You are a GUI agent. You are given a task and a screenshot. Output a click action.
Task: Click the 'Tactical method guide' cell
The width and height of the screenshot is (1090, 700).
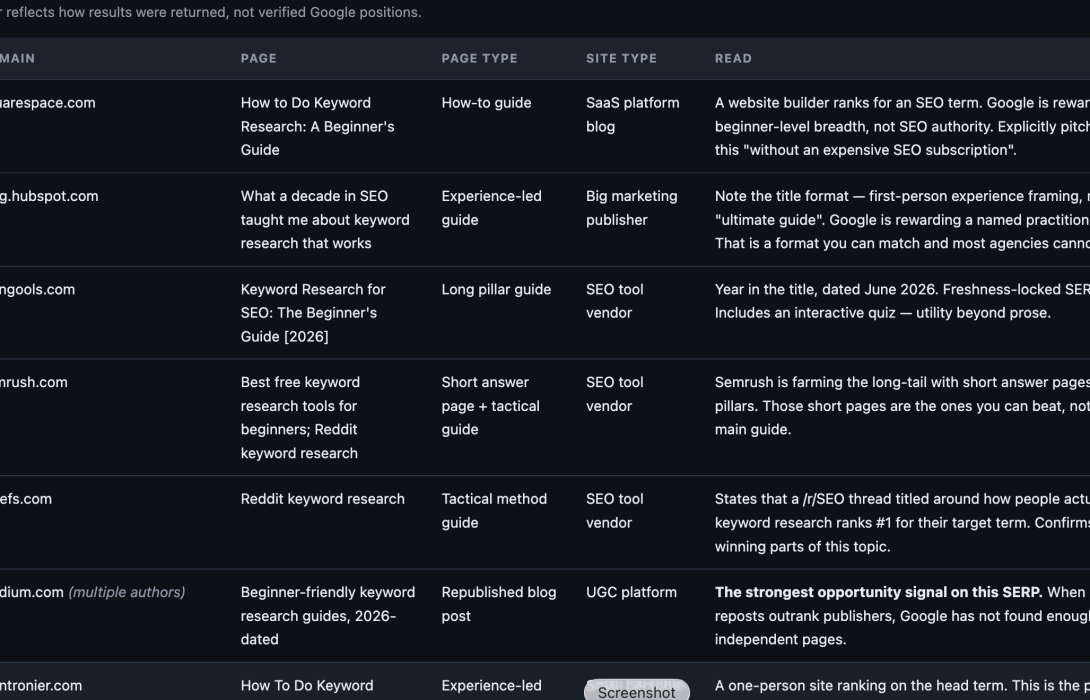pyautogui.click(x=494, y=511)
